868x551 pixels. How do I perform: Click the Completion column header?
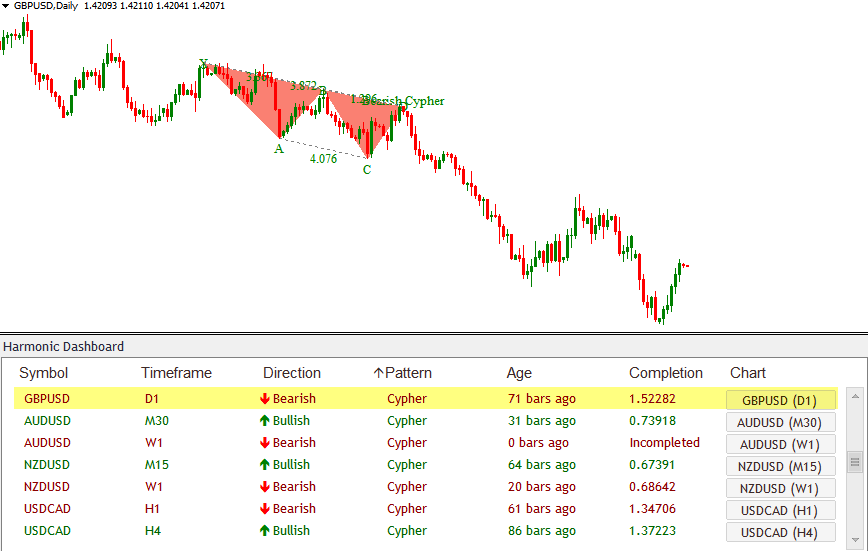665,373
